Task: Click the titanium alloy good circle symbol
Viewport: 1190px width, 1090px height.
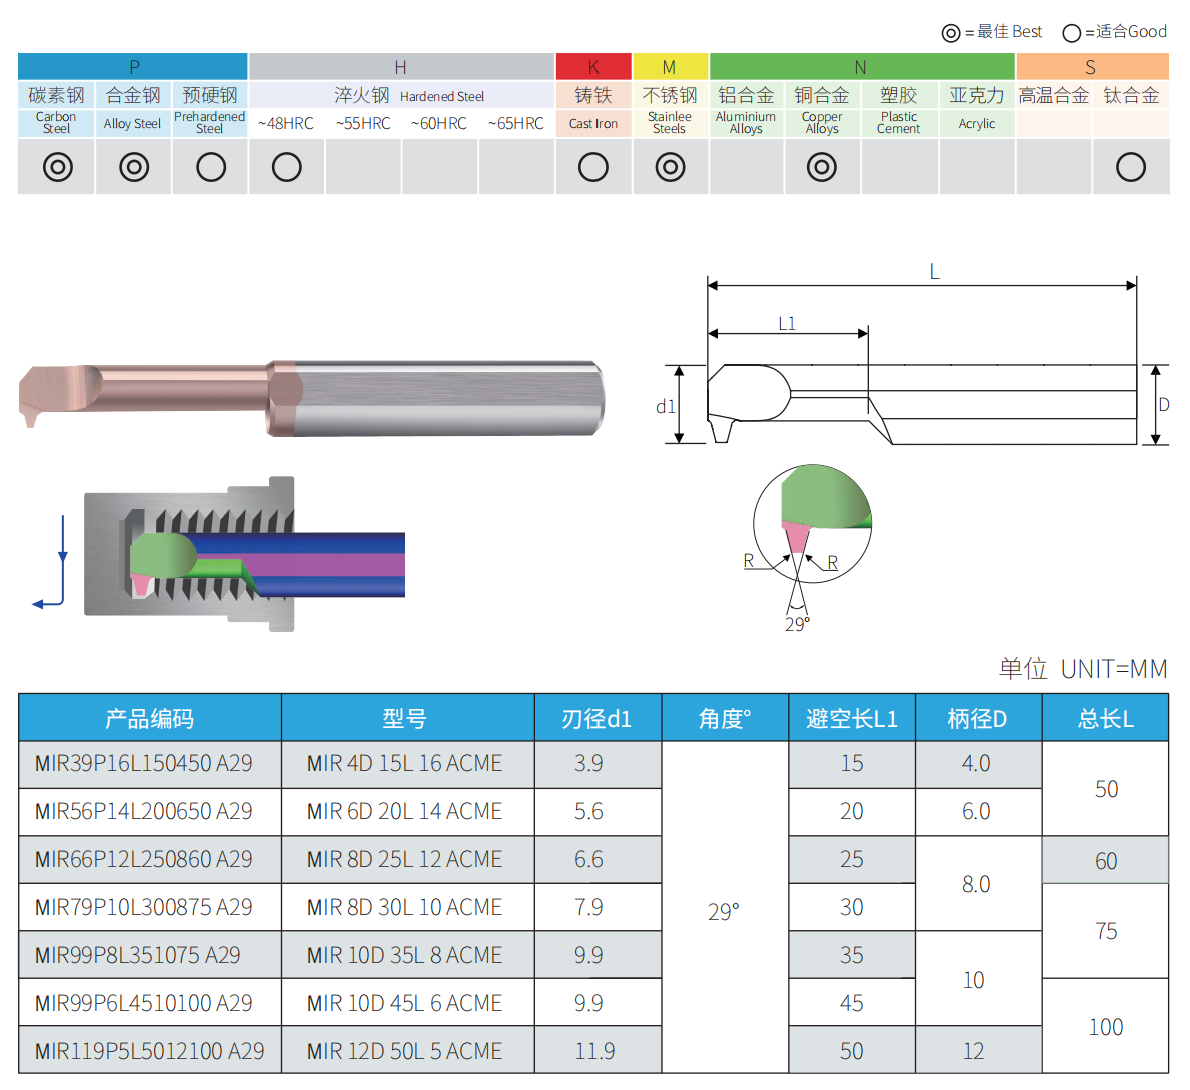Action: pos(1131,167)
